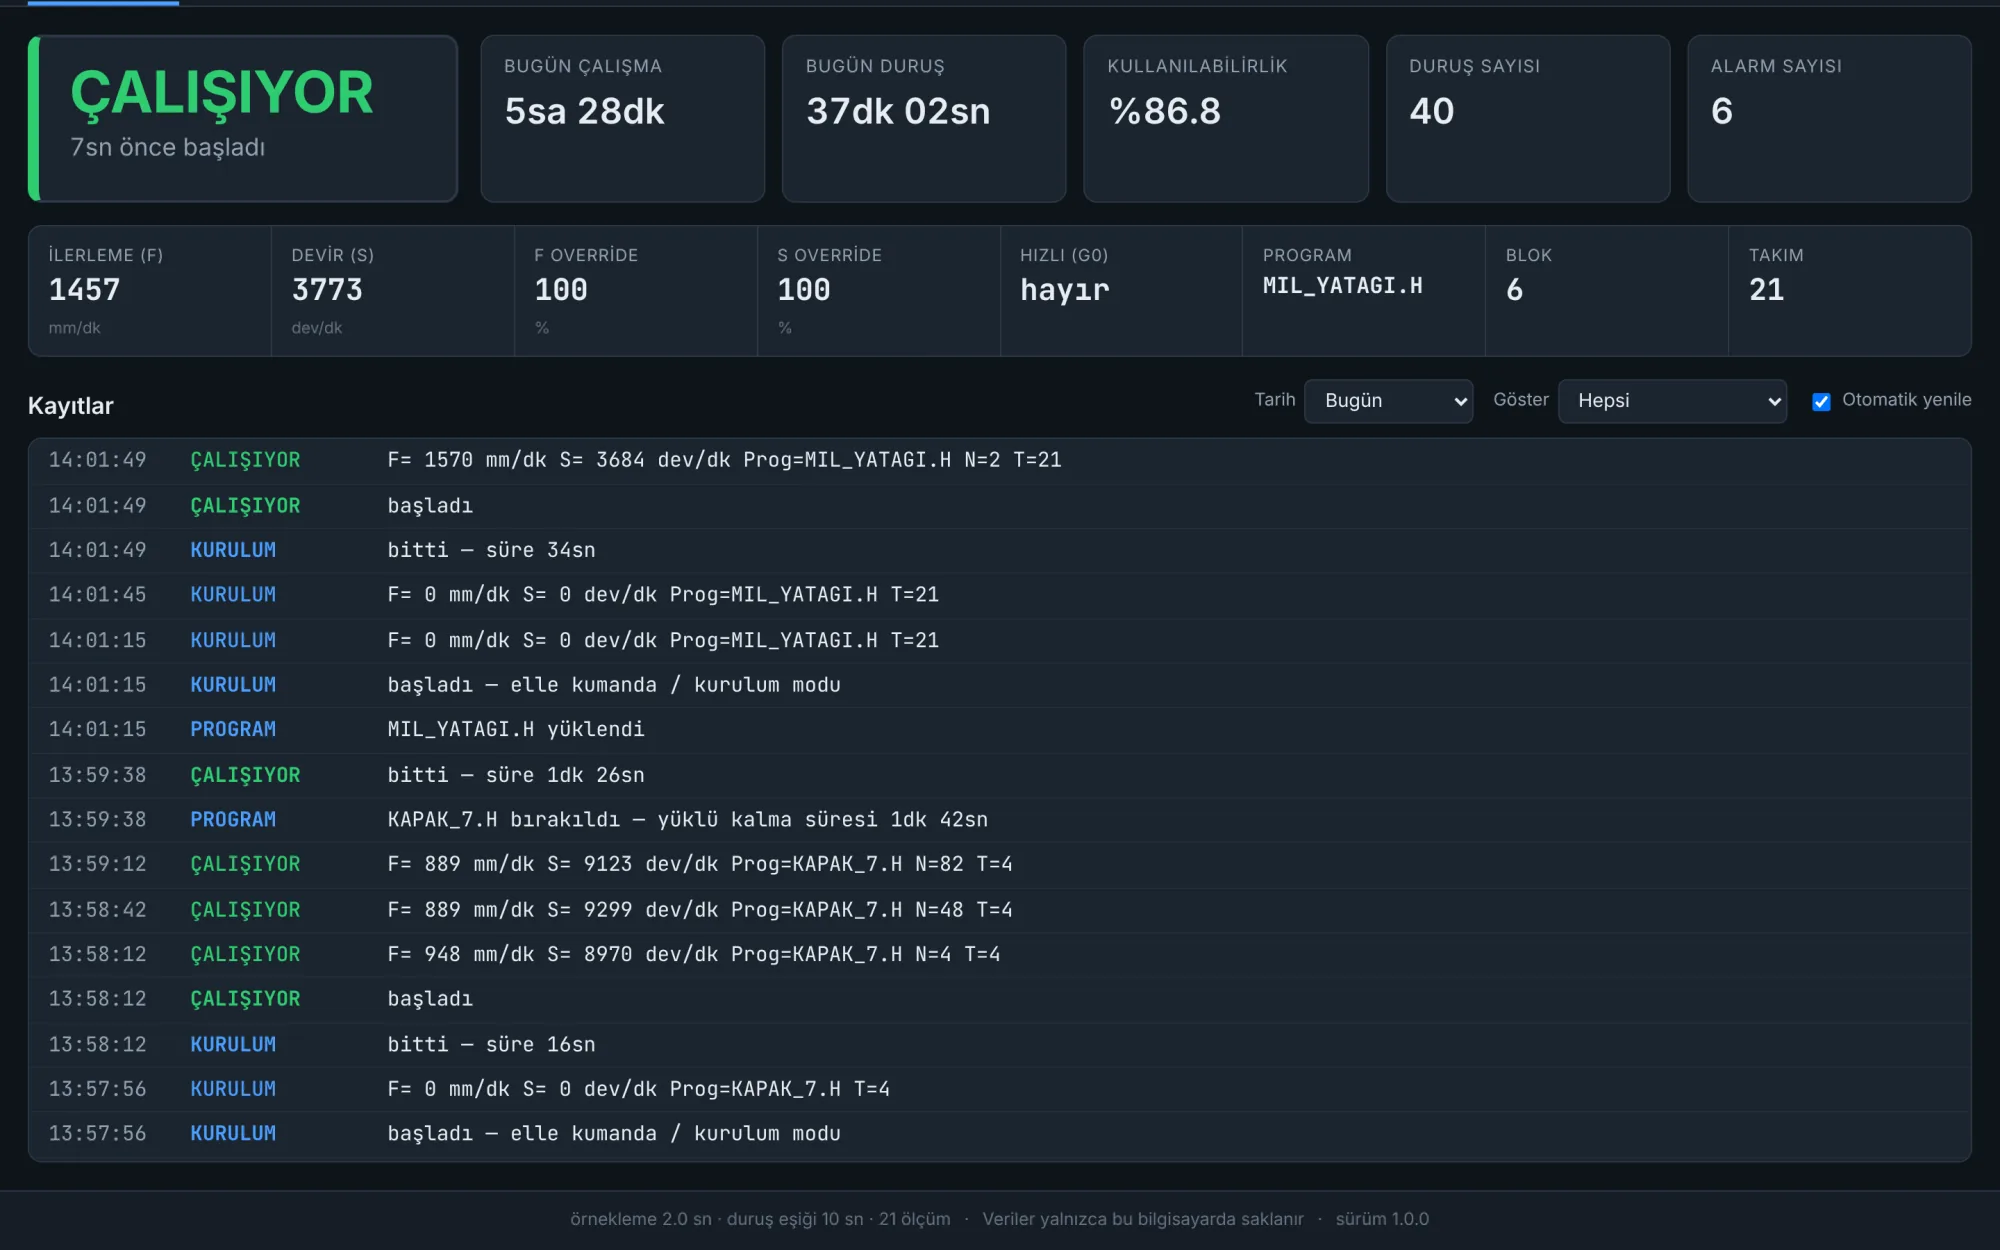This screenshot has height=1250, width=2000.
Task: Click the Duruş Sayısı value 40
Action: [x=1432, y=111]
